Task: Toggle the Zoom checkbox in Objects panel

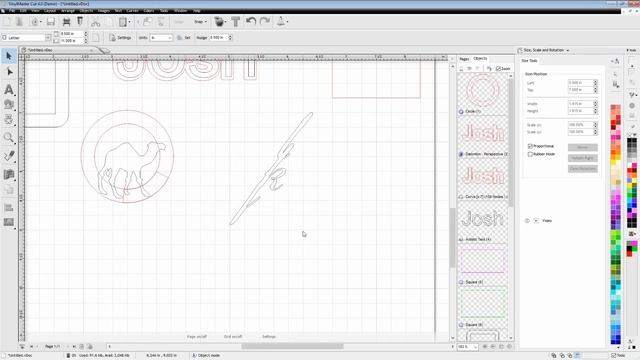Action: [498, 69]
